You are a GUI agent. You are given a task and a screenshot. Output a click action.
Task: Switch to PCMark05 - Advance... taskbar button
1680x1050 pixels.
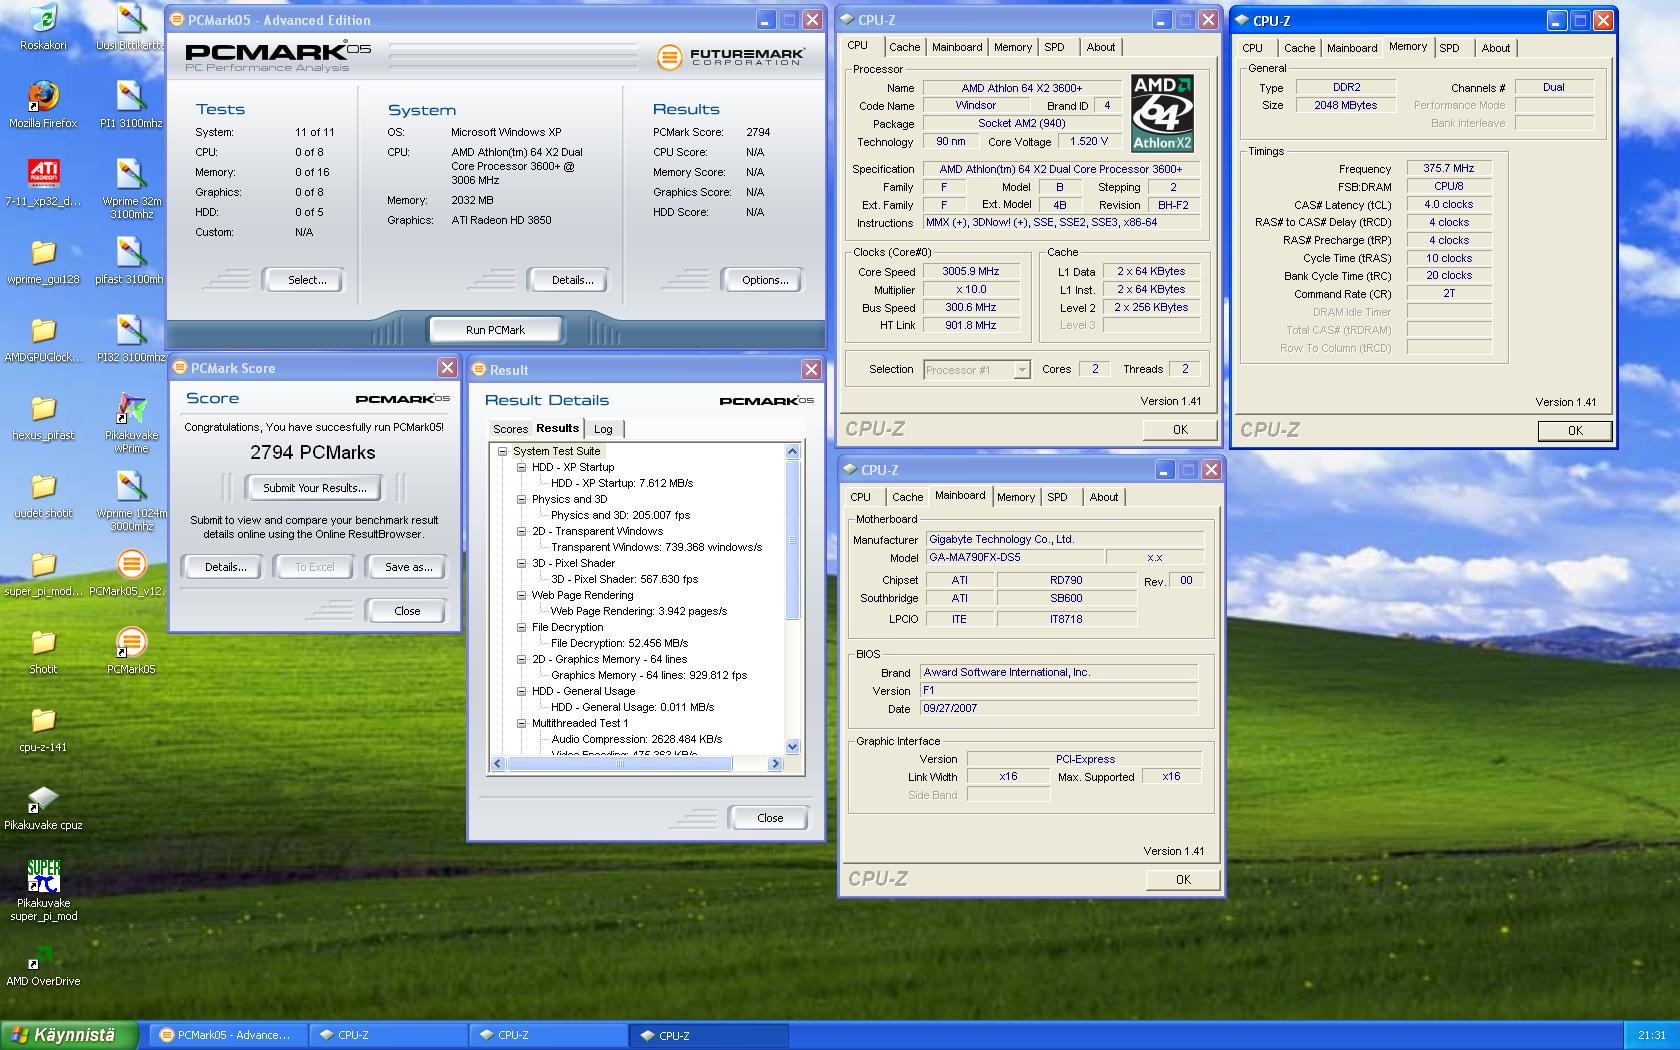point(229,1036)
